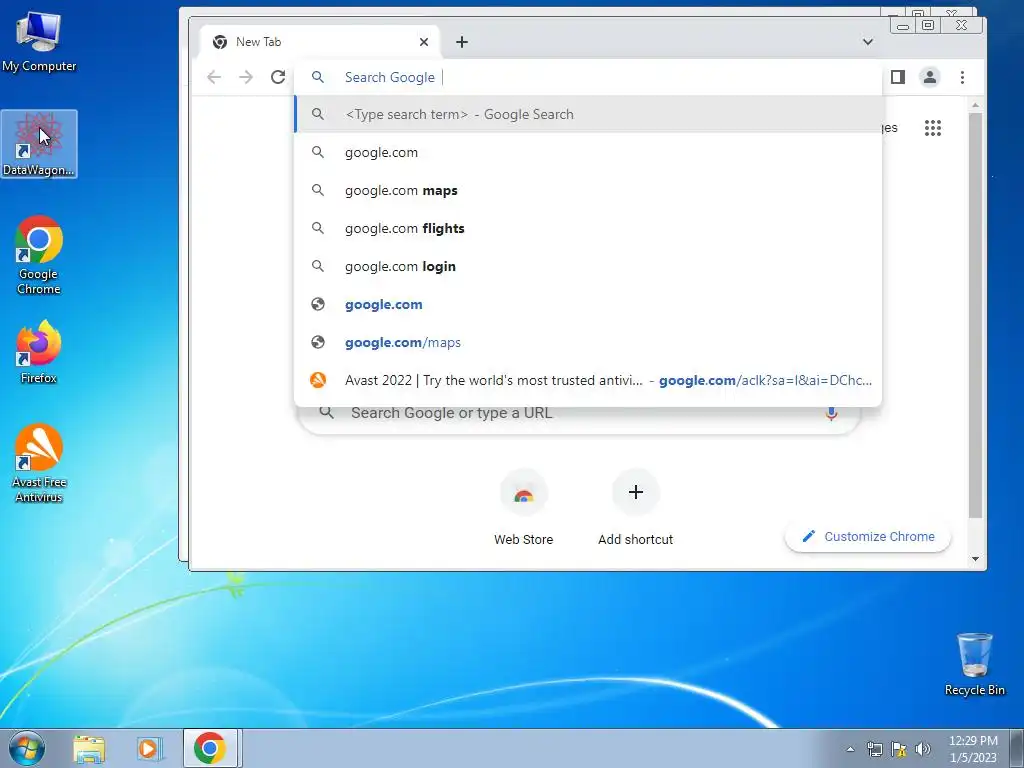Open the Web Store shortcut
This screenshot has height=768, width=1024.
(x=523, y=507)
